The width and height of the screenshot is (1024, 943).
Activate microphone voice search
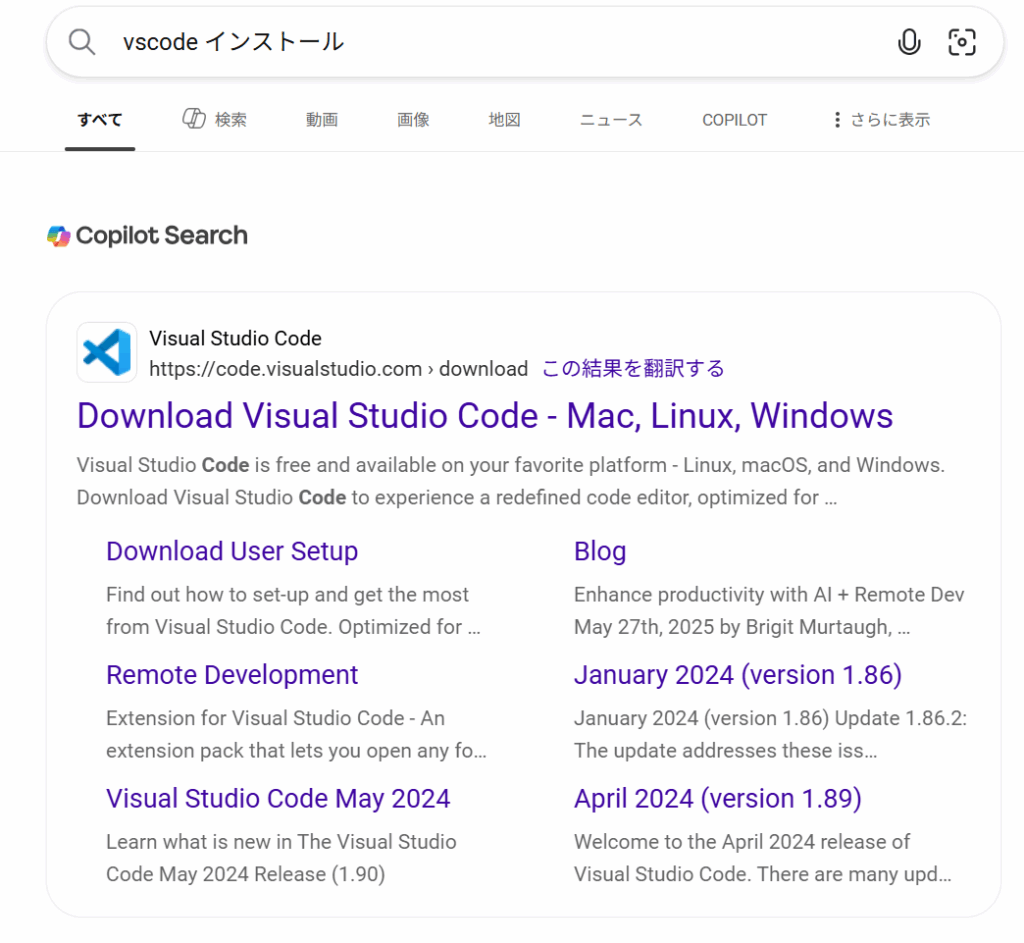pyautogui.click(x=908, y=42)
